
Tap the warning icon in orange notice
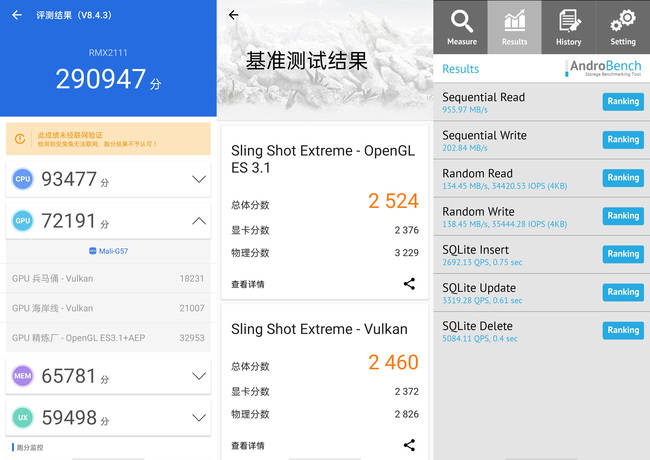click(20, 139)
